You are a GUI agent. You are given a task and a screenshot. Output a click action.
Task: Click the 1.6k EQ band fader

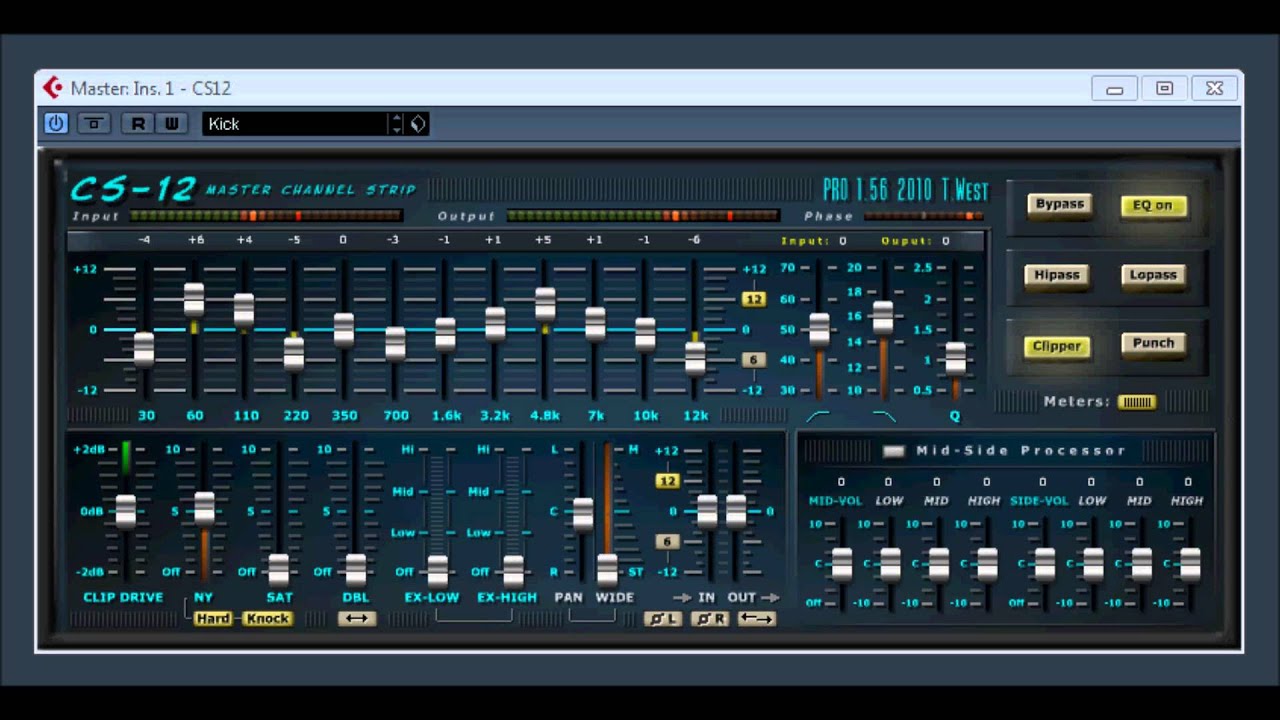445,334
